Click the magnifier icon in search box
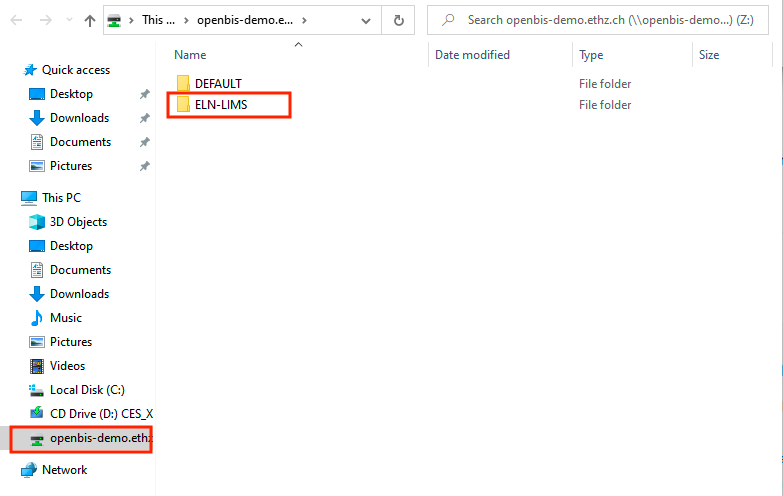This screenshot has width=783, height=496. tap(448, 20)
